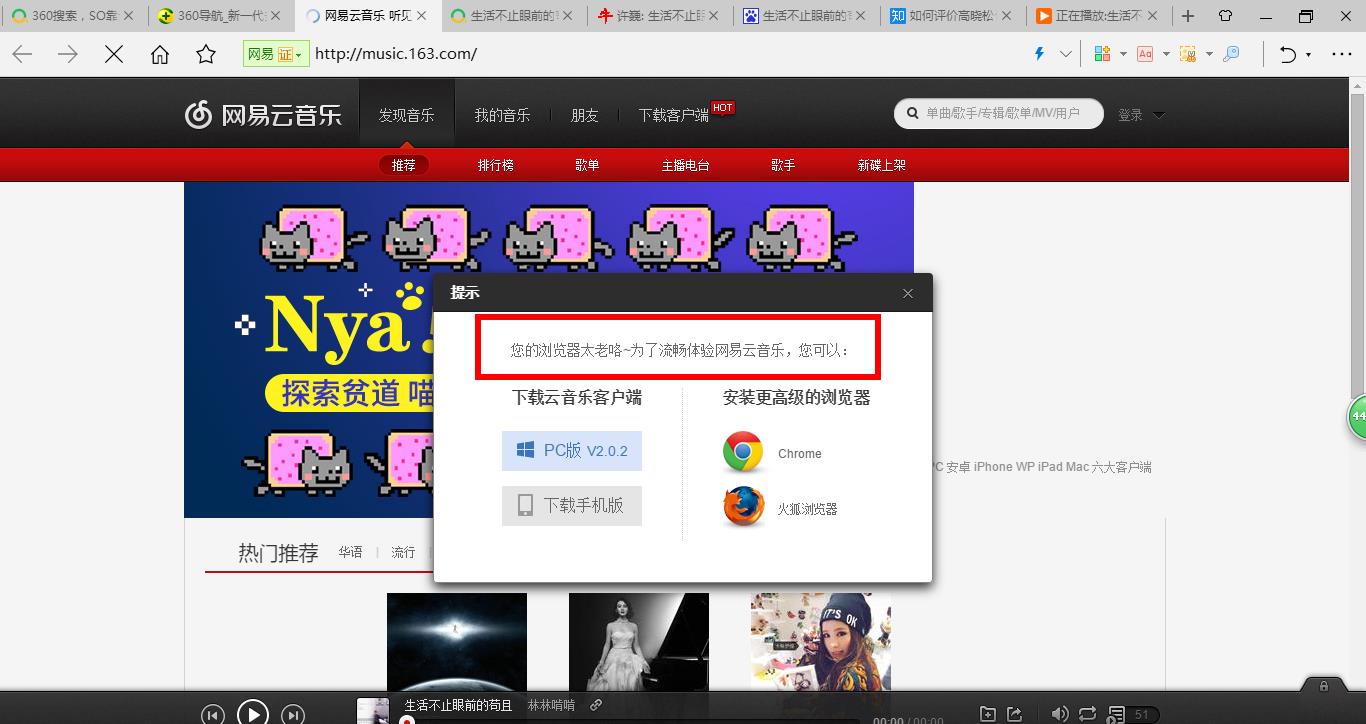Click the Firefox browser icon in dialog

[x=743, y=507]
